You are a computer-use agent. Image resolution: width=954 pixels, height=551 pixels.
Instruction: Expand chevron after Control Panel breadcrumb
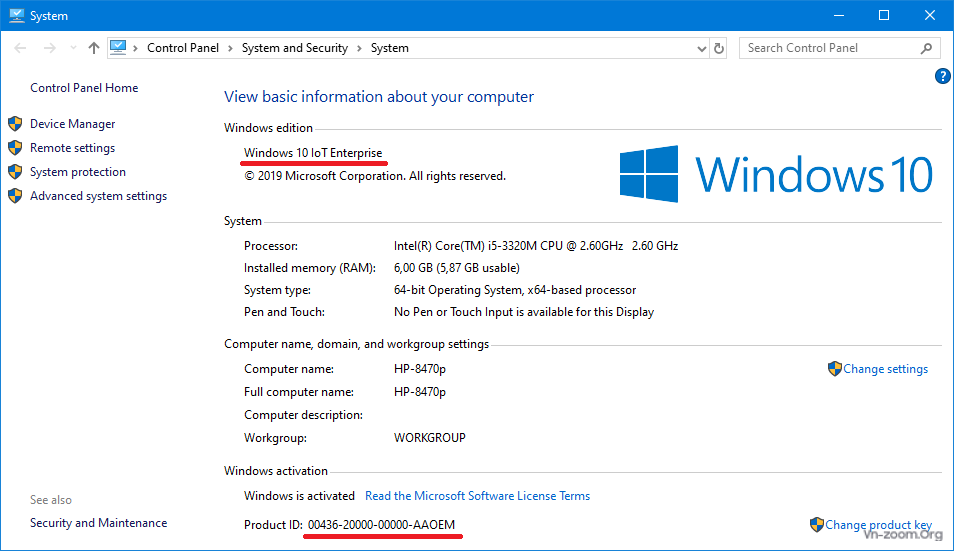[x=230, y=48]
